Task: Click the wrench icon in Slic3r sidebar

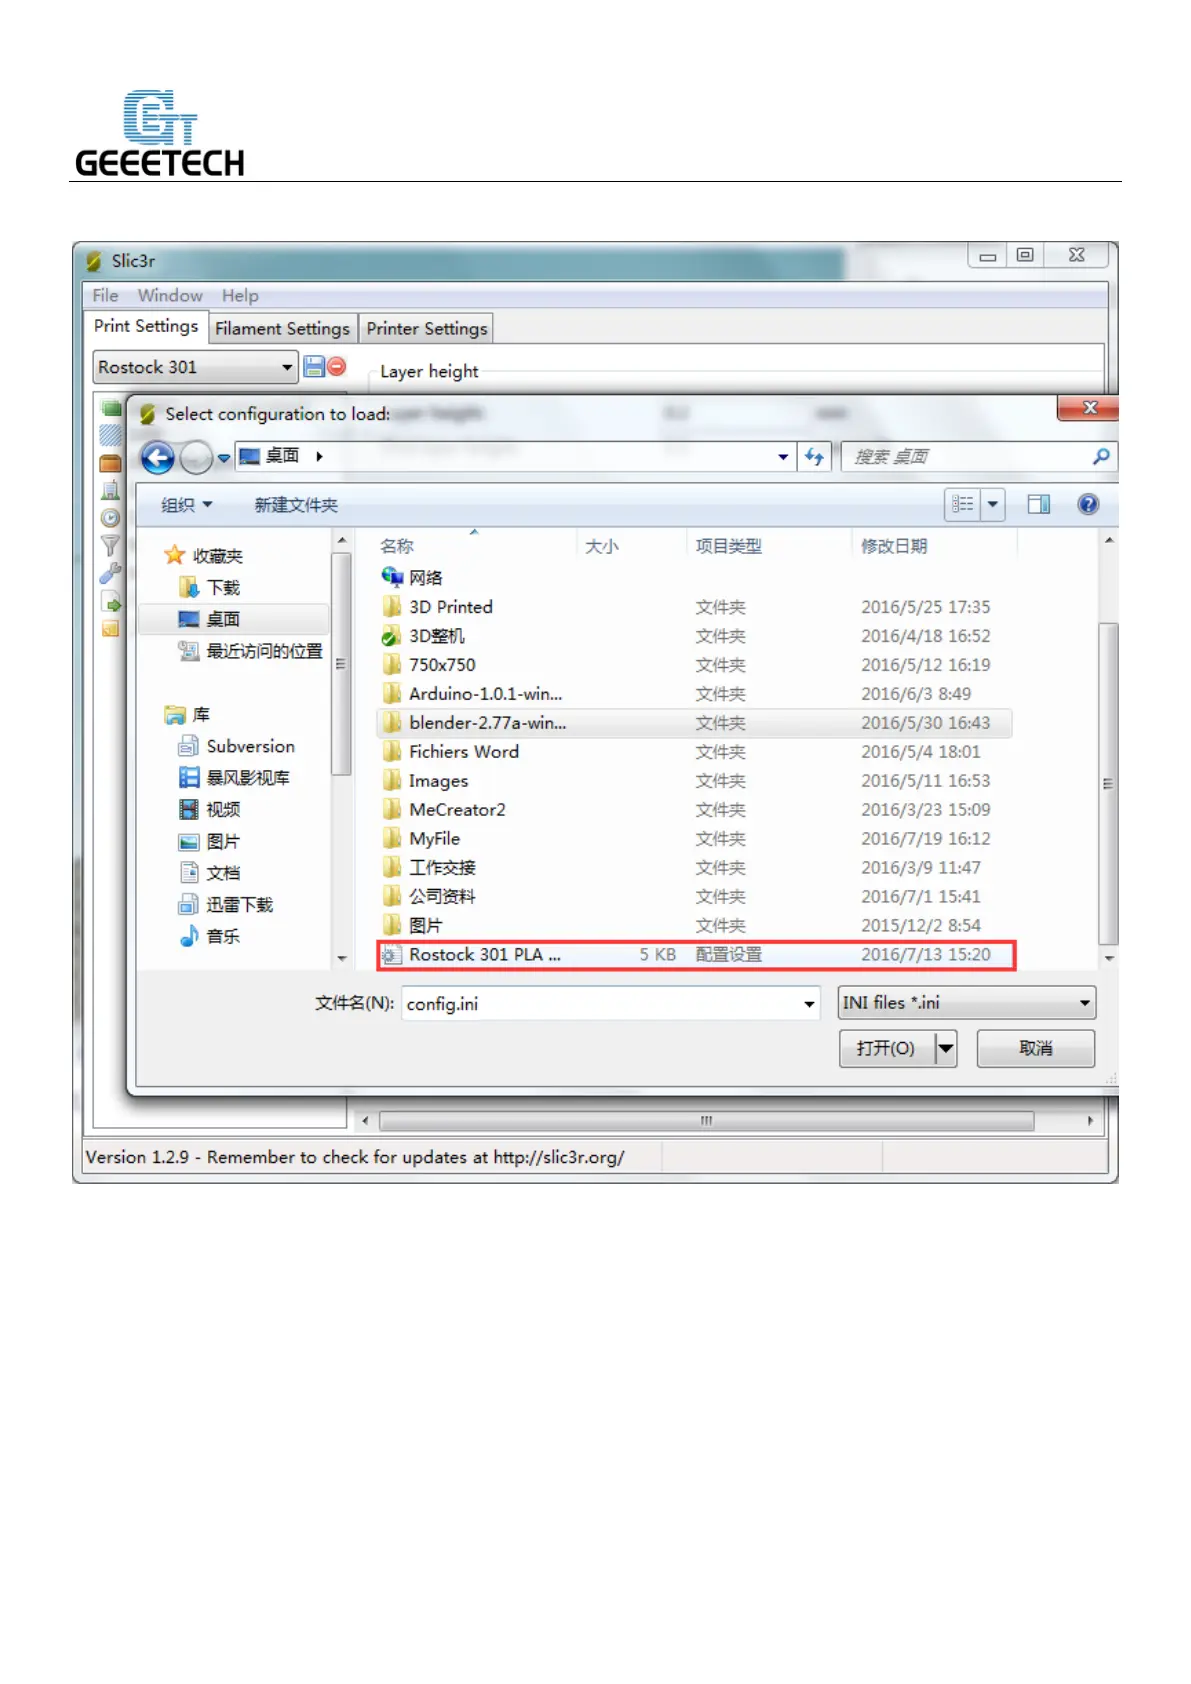Action: coord(110,574)
